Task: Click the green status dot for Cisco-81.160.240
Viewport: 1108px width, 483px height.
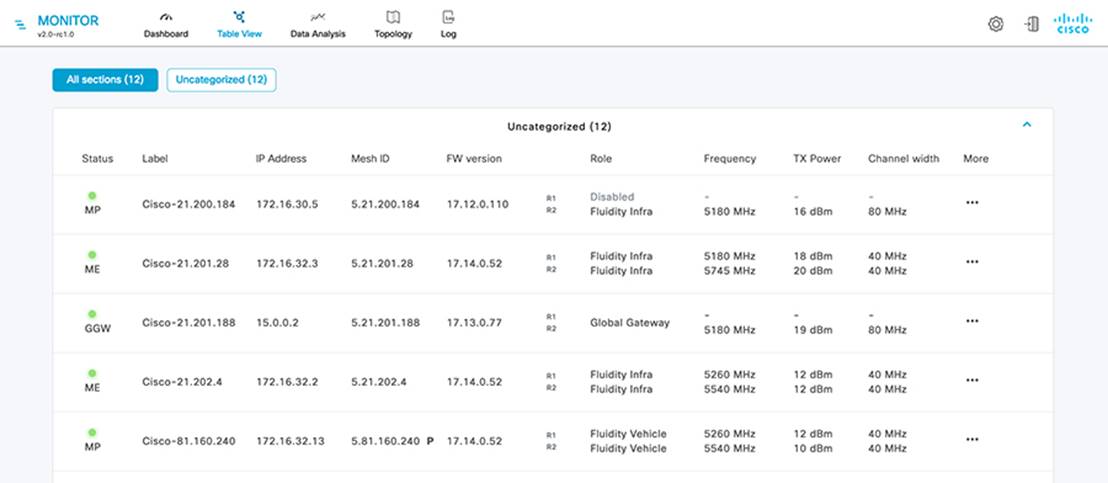Action: (x=92, y=433)
